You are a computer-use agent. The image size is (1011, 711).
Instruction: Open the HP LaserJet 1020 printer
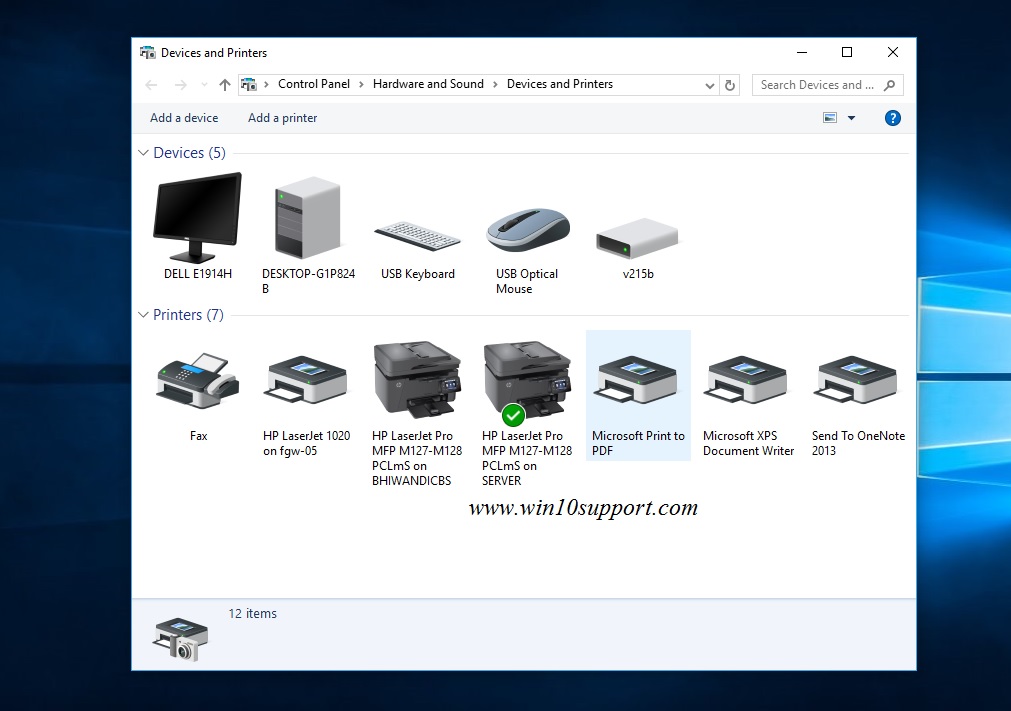tap(307, 380)
